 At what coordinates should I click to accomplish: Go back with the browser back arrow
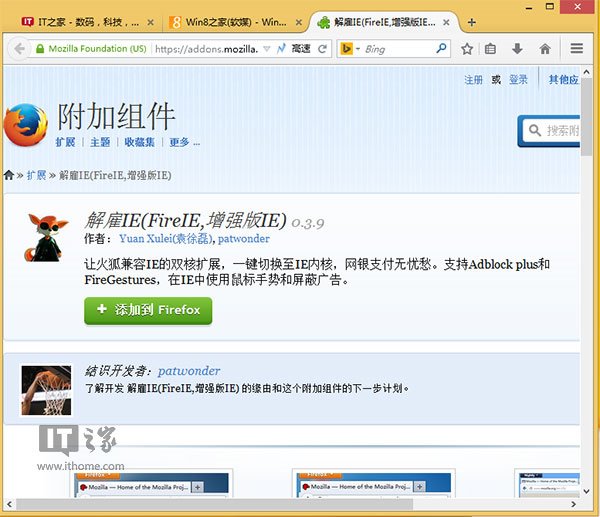19,49
